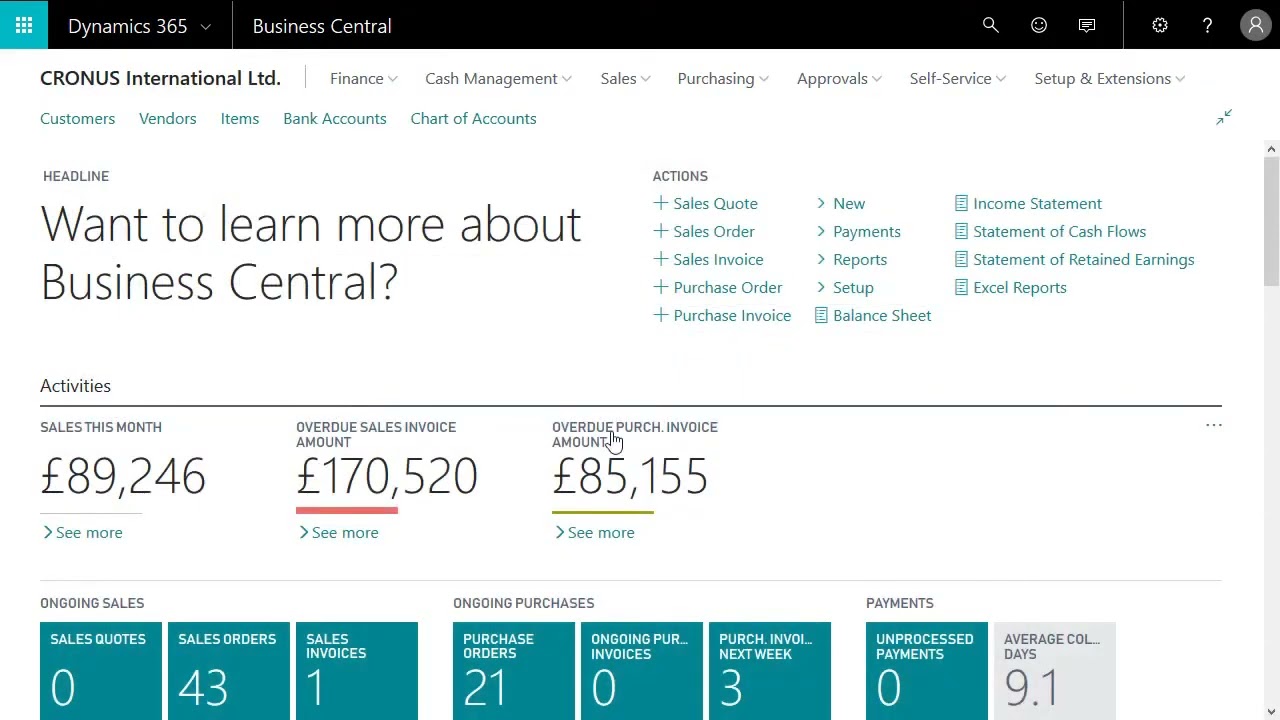Open the Vendors list

(167, 118)
